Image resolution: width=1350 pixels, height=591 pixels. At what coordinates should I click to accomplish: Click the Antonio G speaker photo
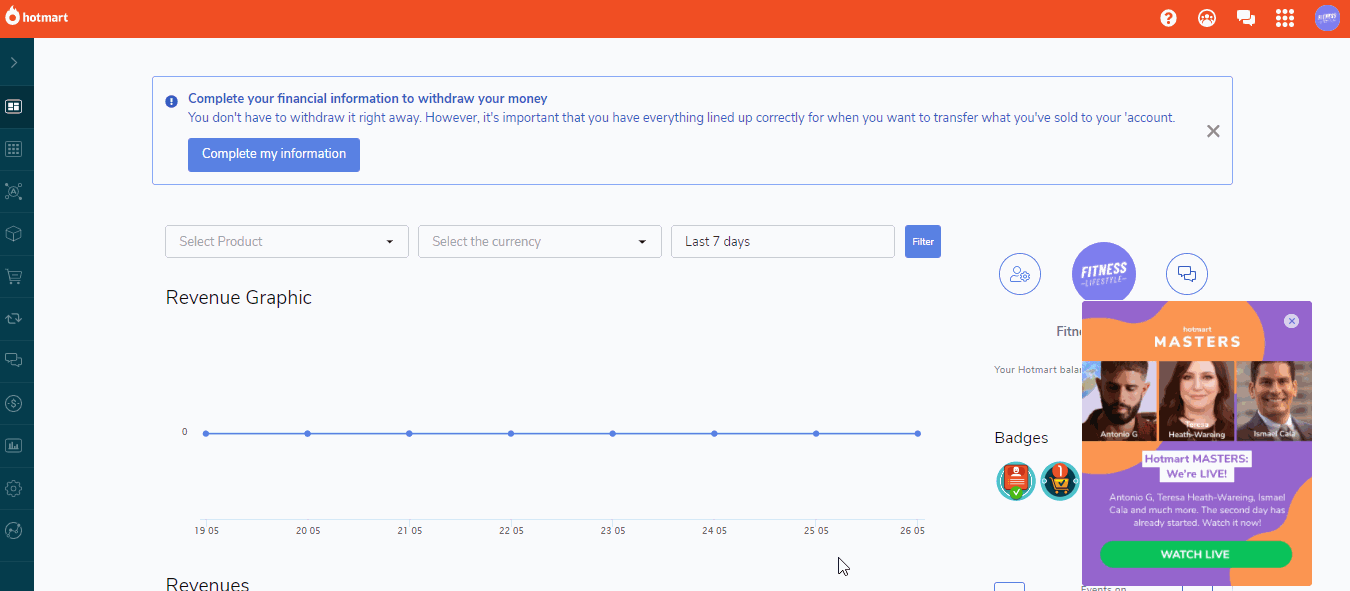1119,401
